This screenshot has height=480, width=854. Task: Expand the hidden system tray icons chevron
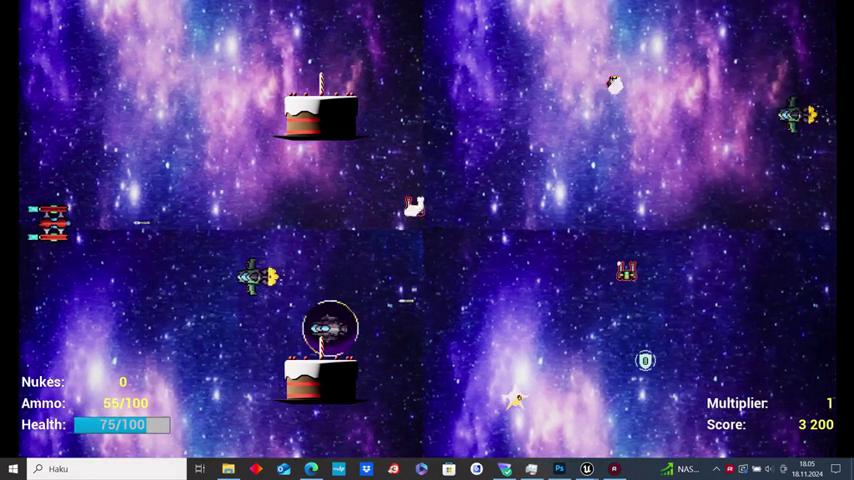tap(716, 469)
